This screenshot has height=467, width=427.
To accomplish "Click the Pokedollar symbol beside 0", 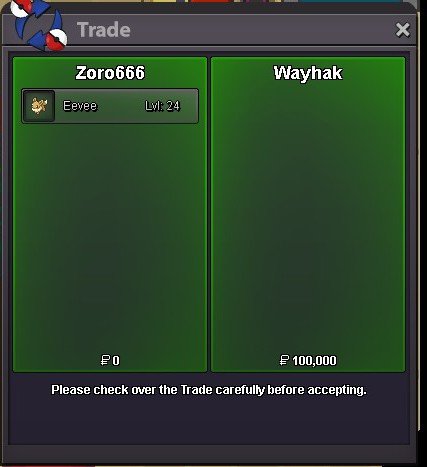I will click(x=105, y=360).
